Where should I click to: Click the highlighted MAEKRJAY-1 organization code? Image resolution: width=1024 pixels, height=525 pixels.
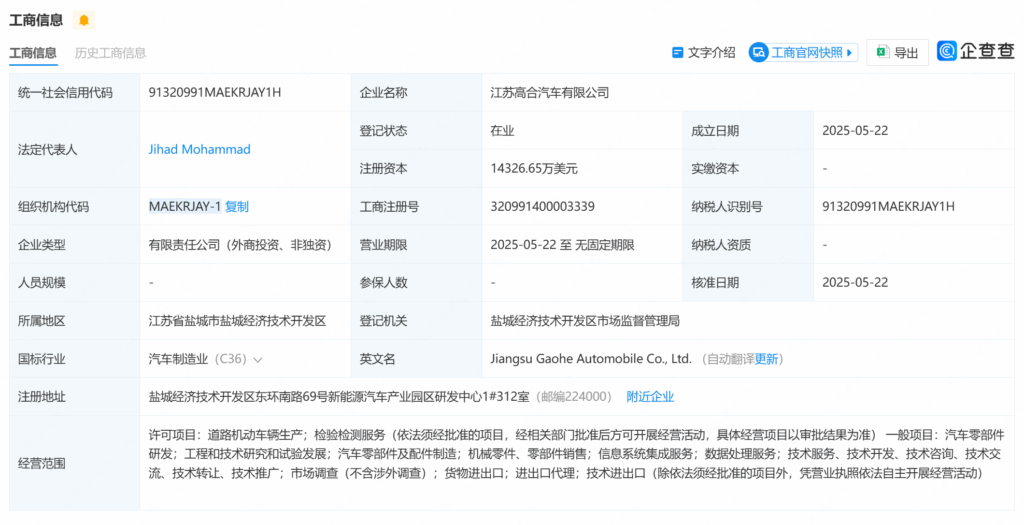[x=185, y=207]
